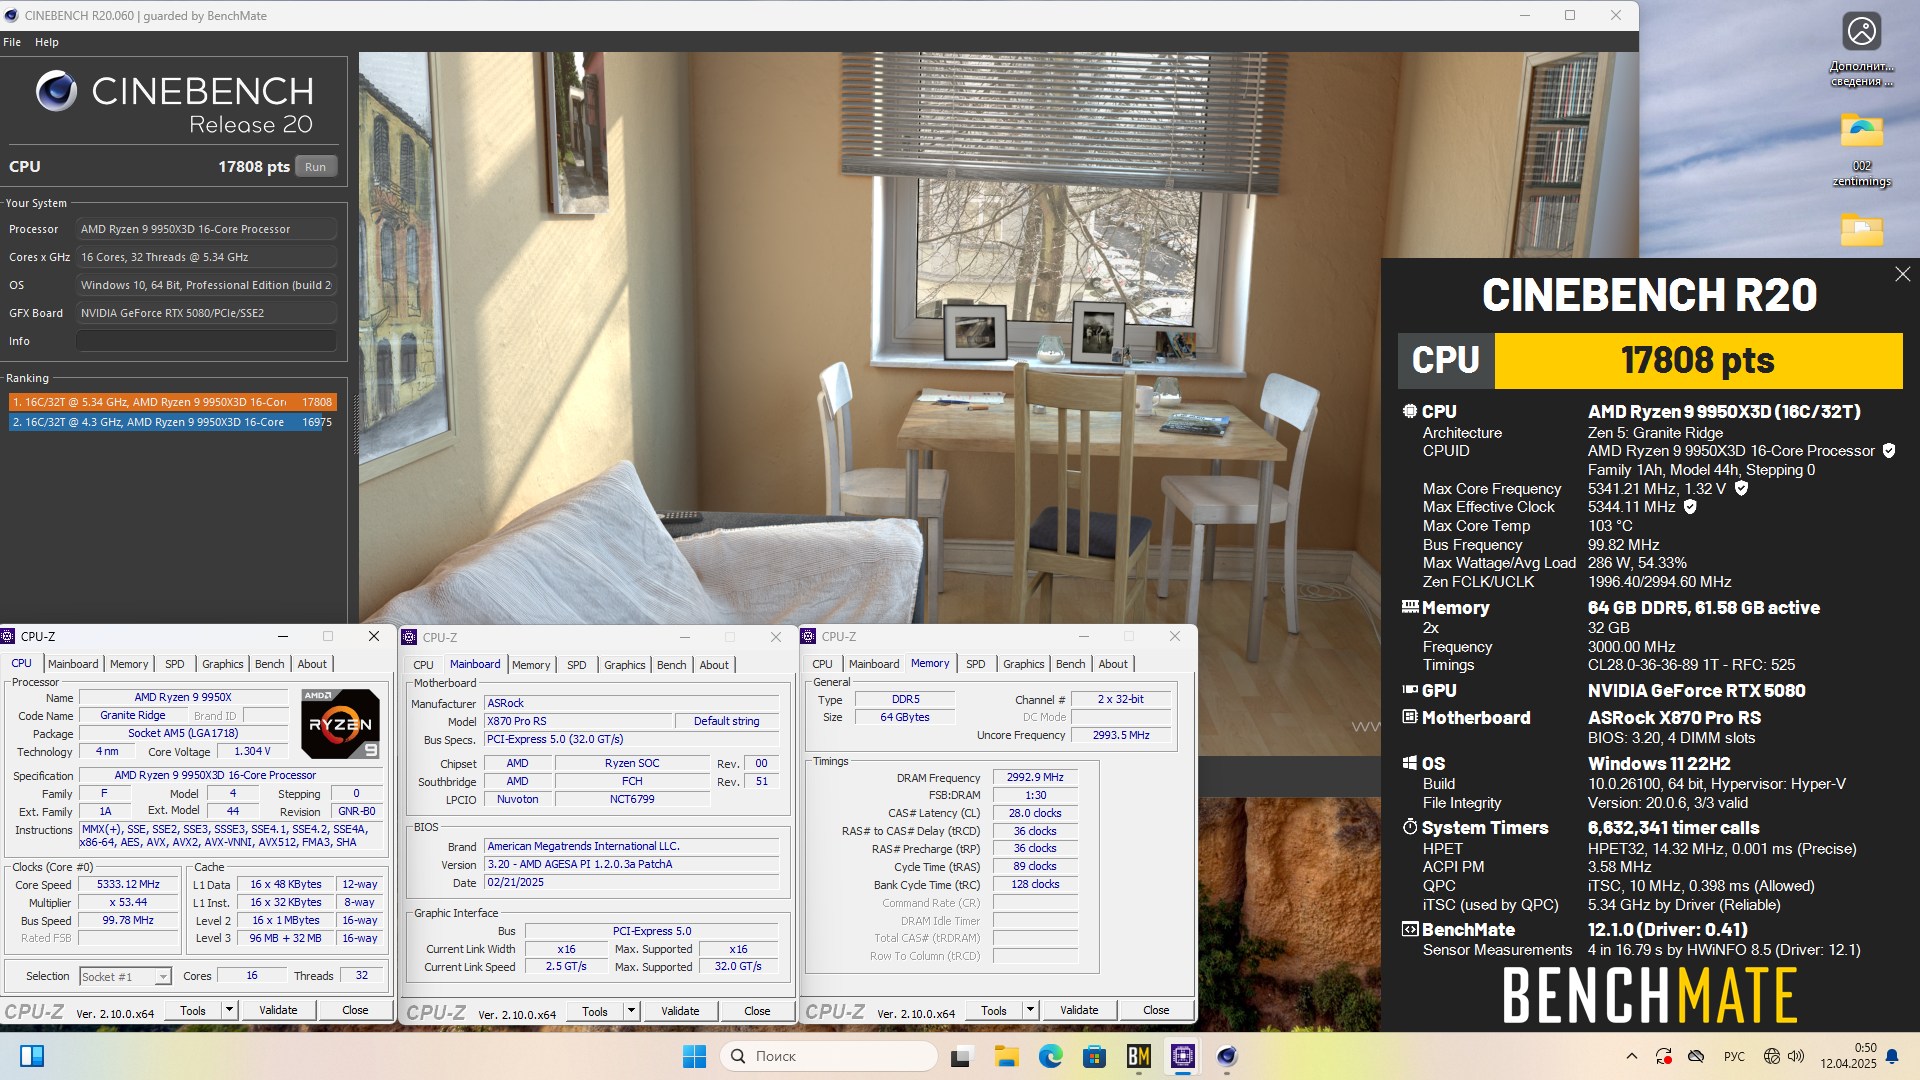Click the BenchMate version icon in results panel
This screenshot has height=1080, width=1920.
(1410, 929)
